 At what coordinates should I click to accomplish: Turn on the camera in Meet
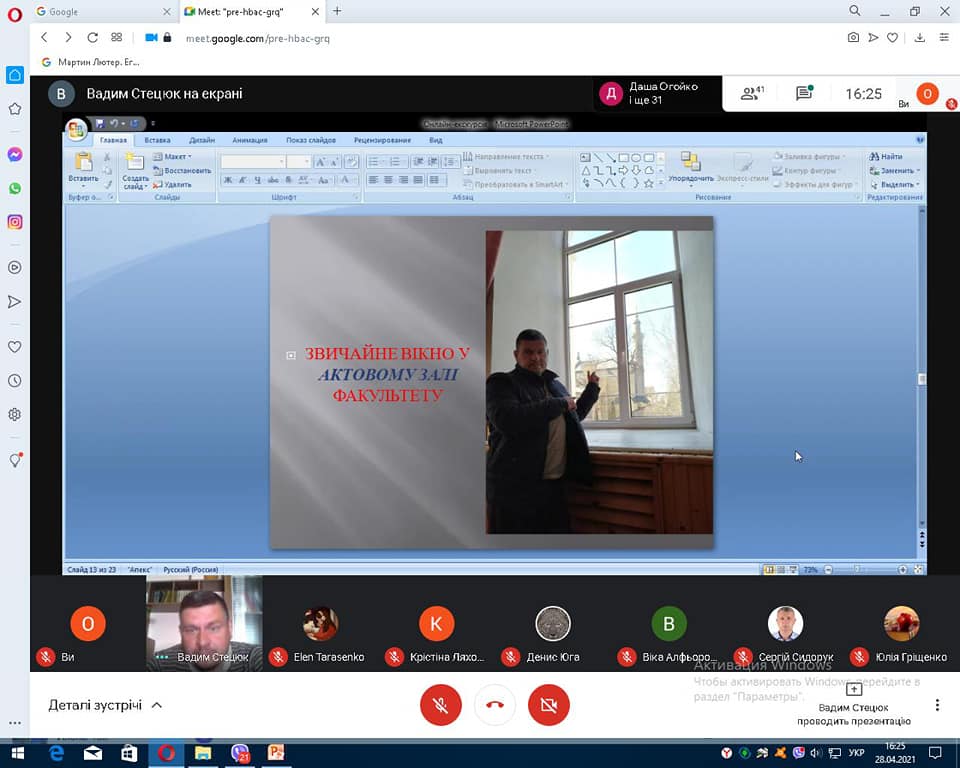tap(548, 705)
